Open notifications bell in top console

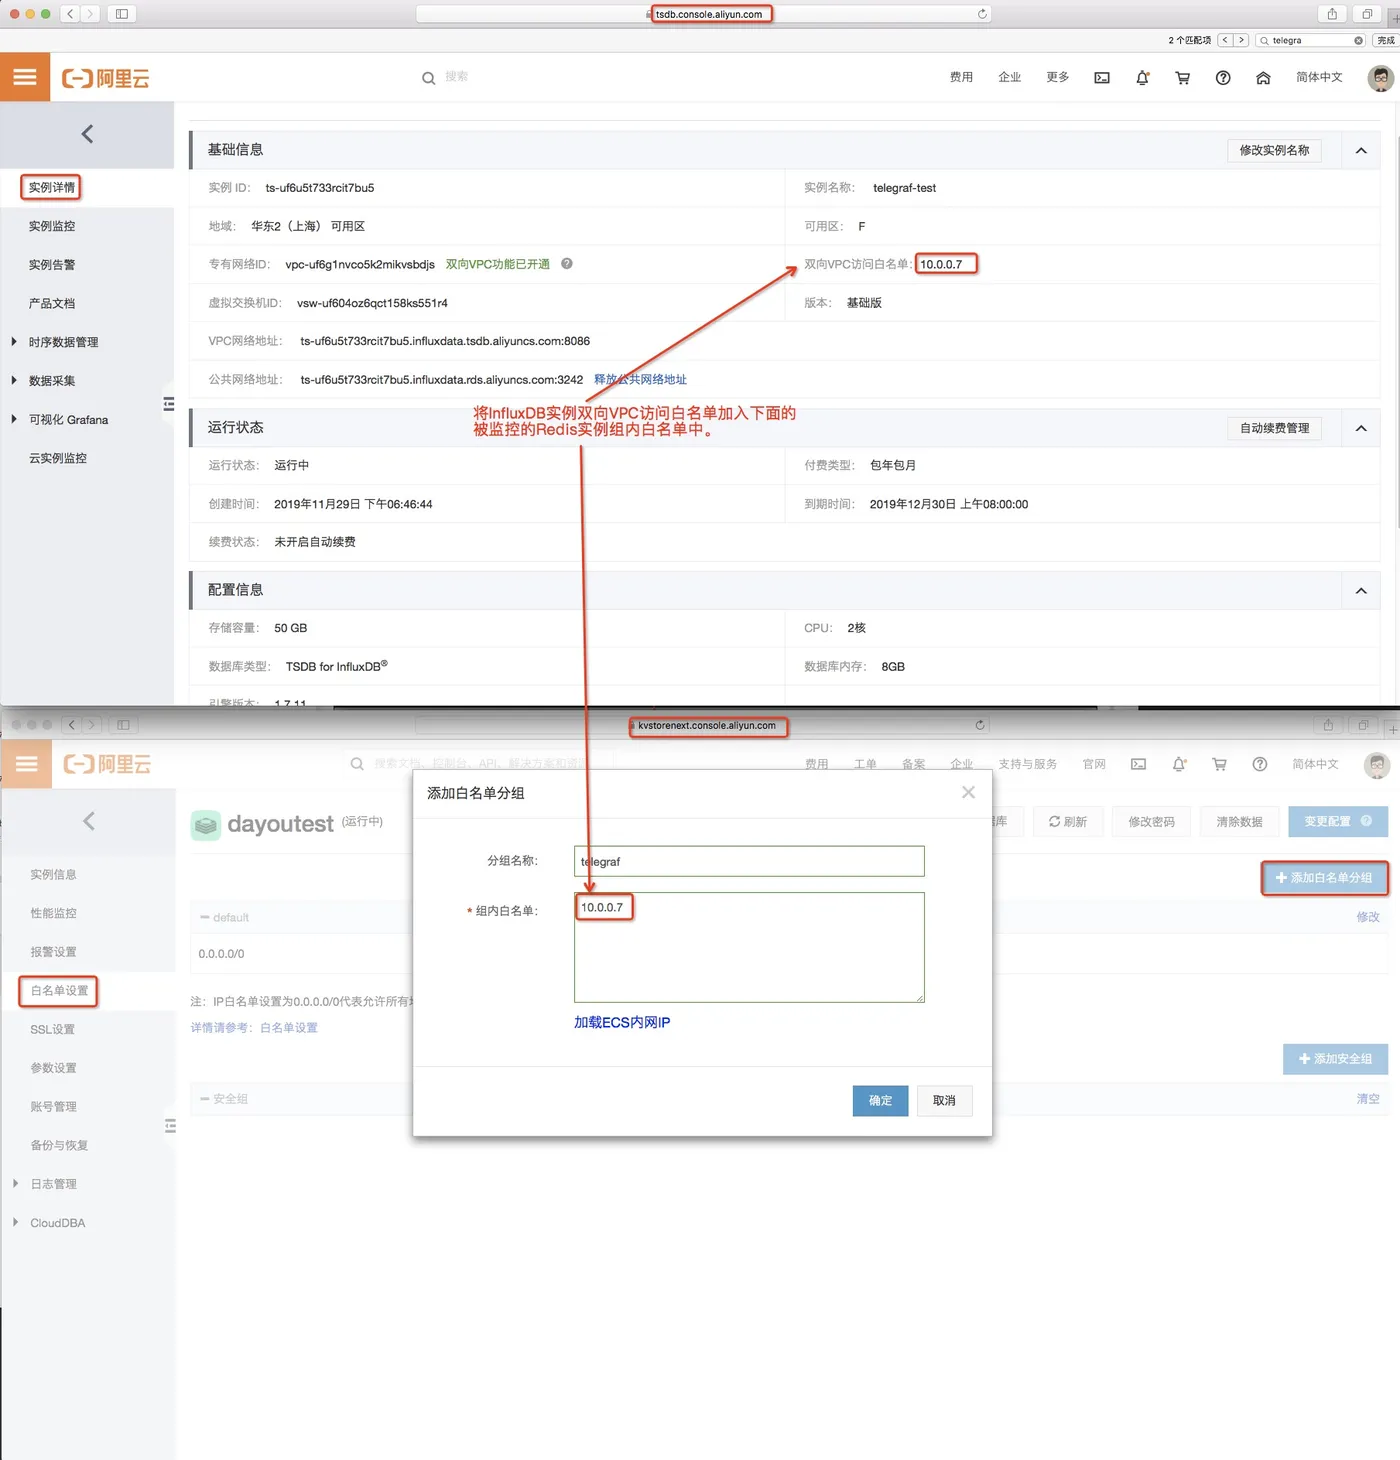click(1142, 78)
